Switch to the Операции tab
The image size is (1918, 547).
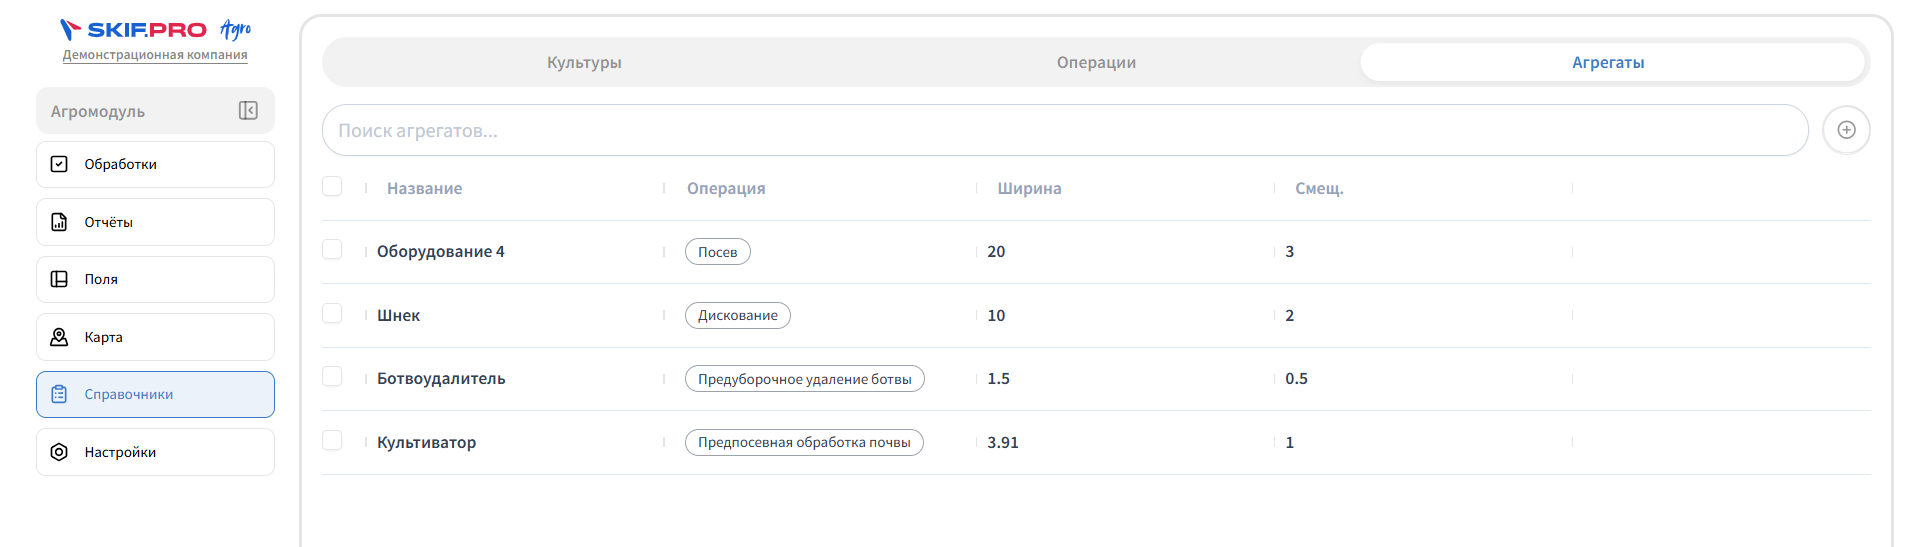[1096, 62]
